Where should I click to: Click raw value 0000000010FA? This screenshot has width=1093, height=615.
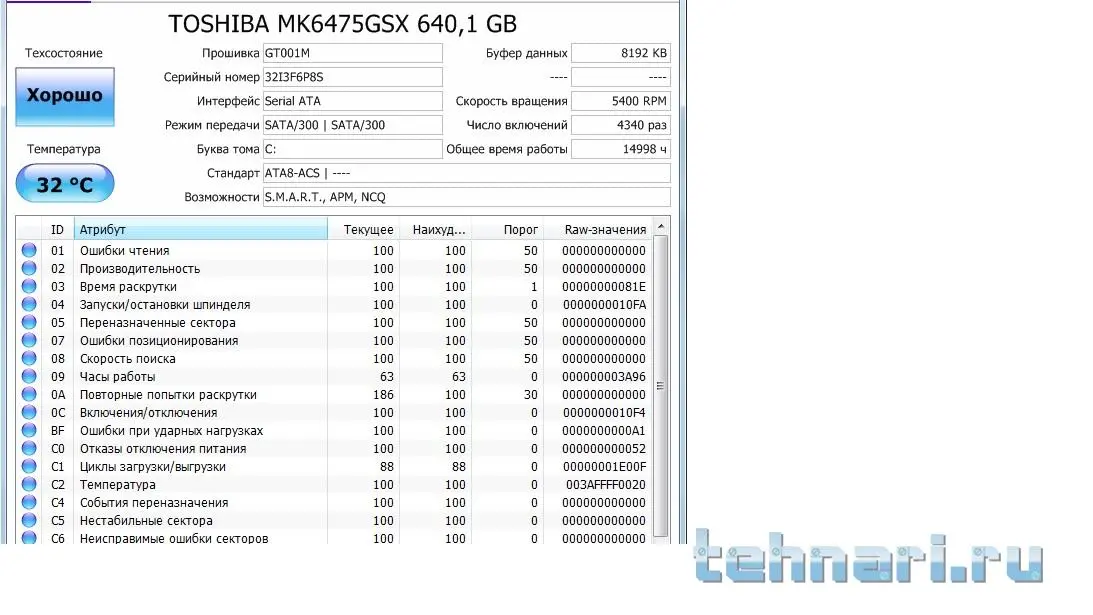pyautogui.click(x=604, y=305)
